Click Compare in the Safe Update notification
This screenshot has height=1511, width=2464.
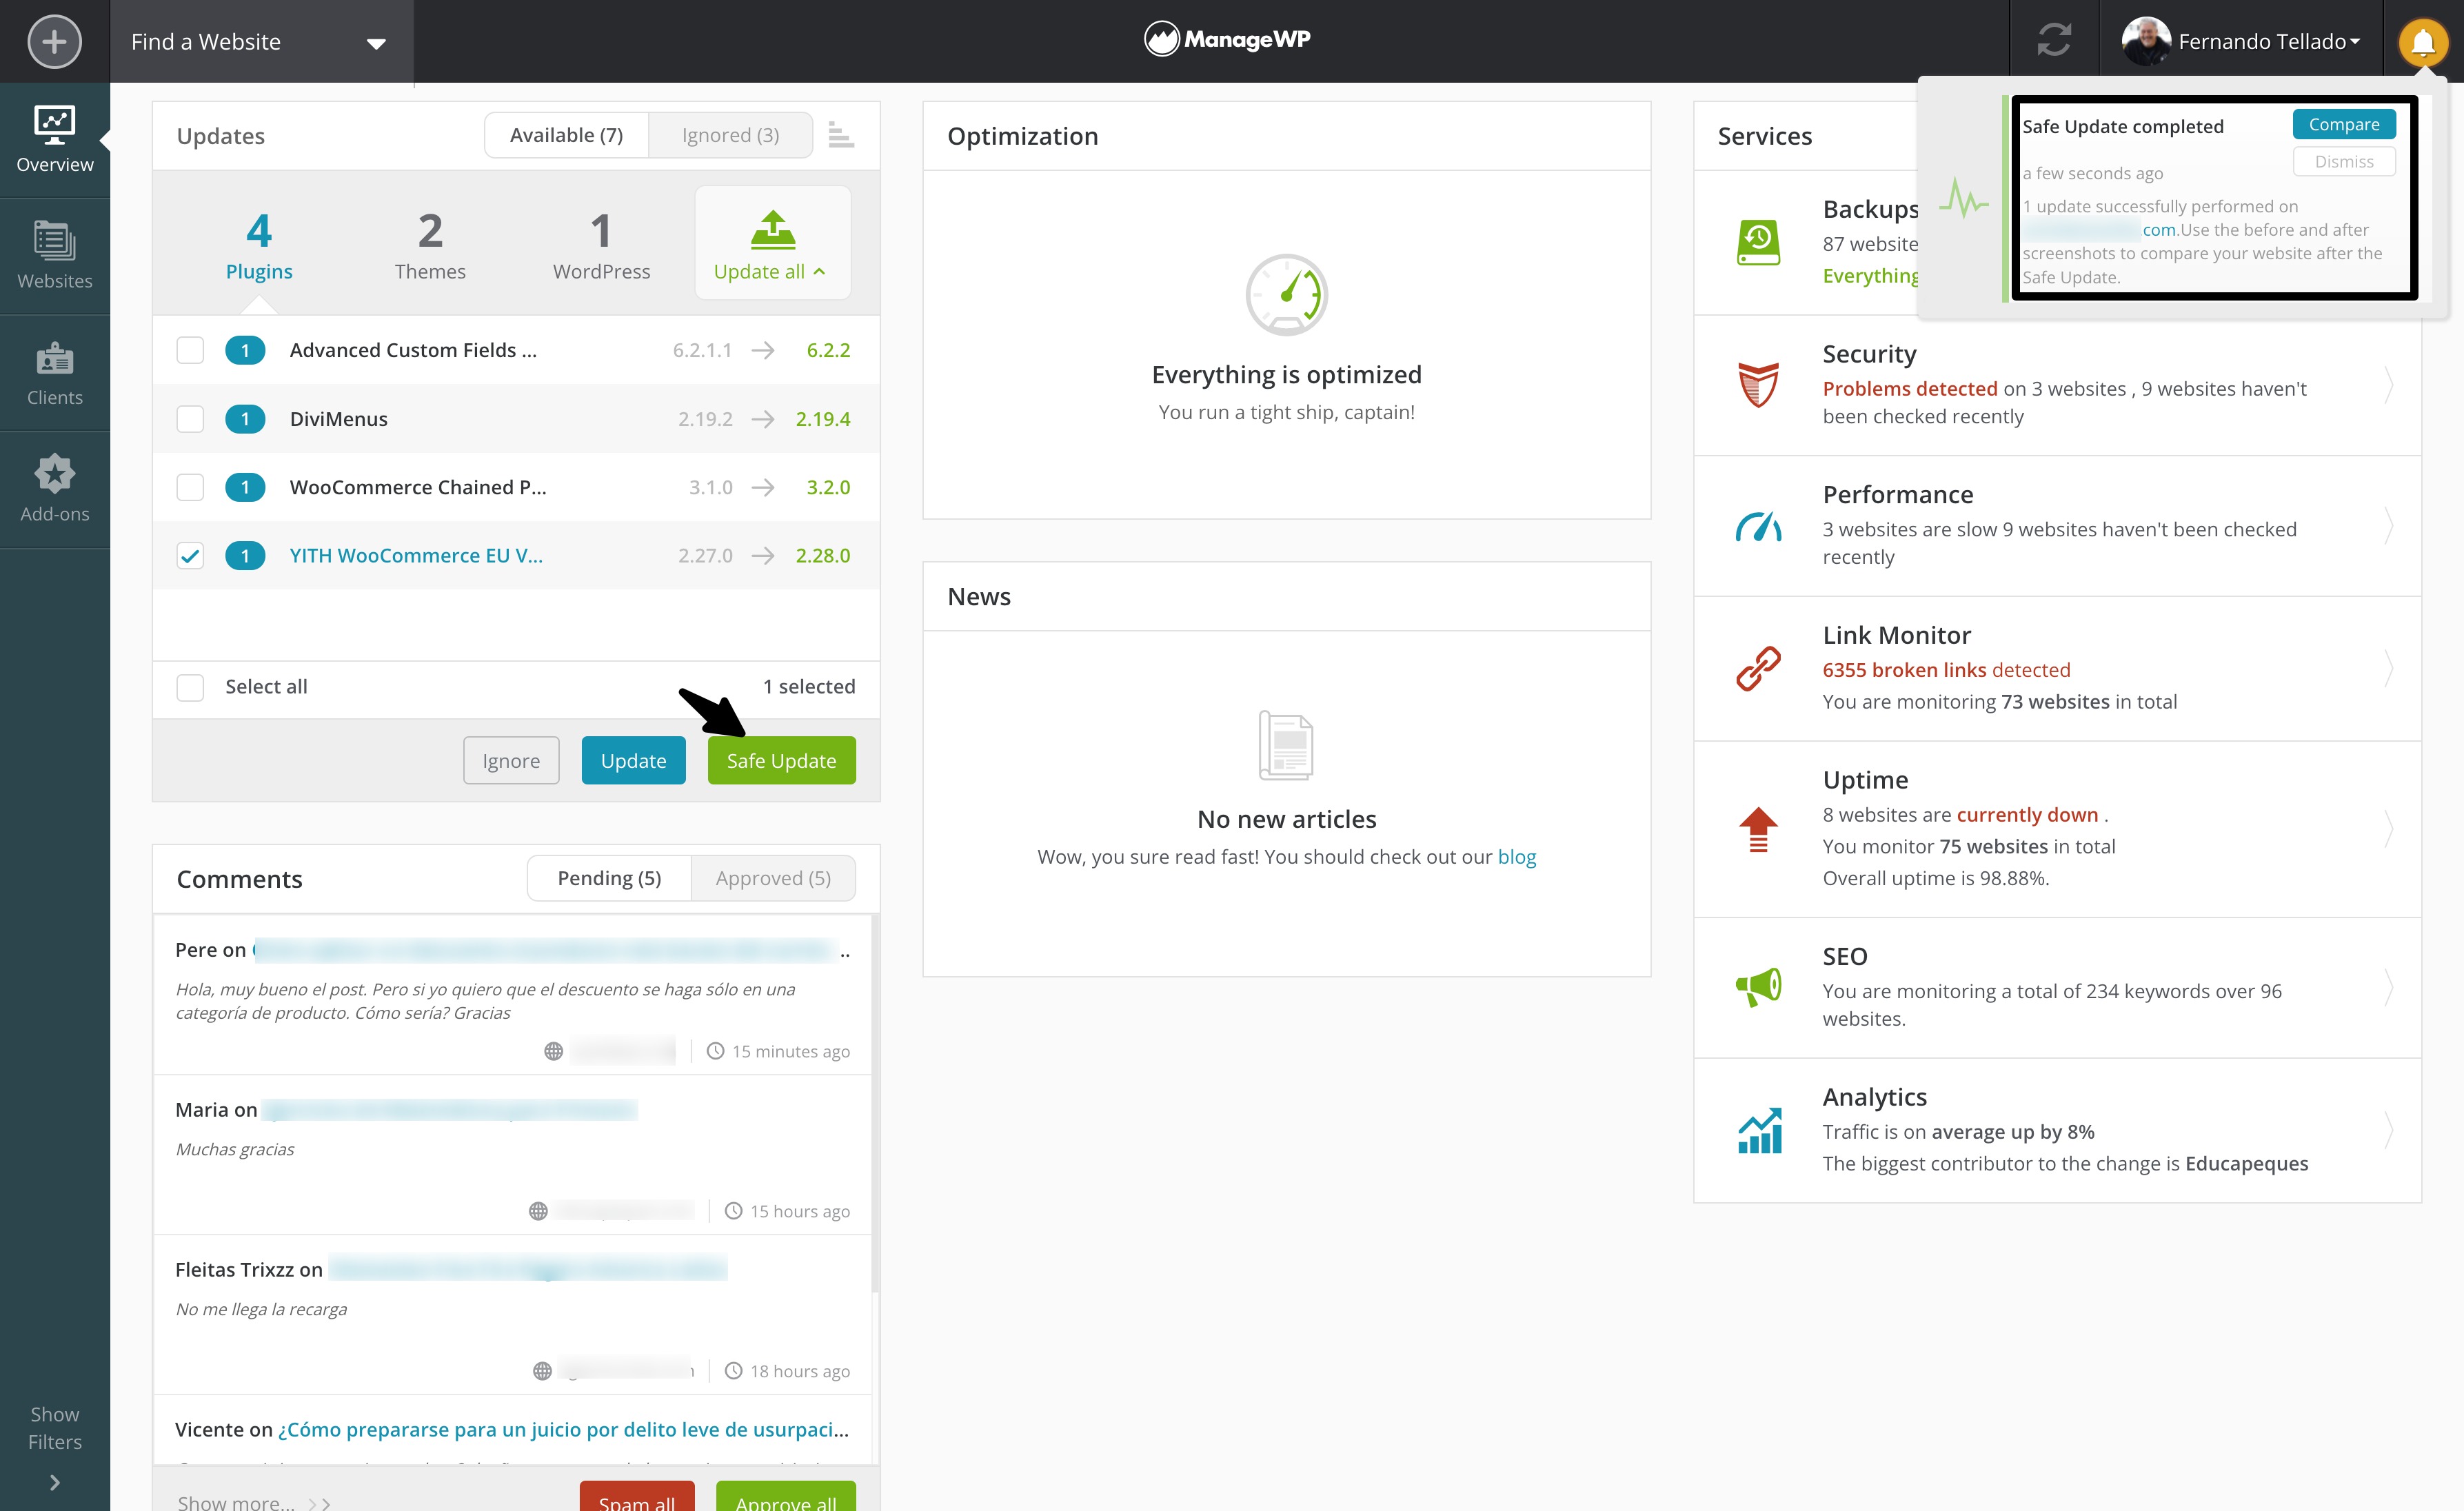click(x=2344, y=123)
